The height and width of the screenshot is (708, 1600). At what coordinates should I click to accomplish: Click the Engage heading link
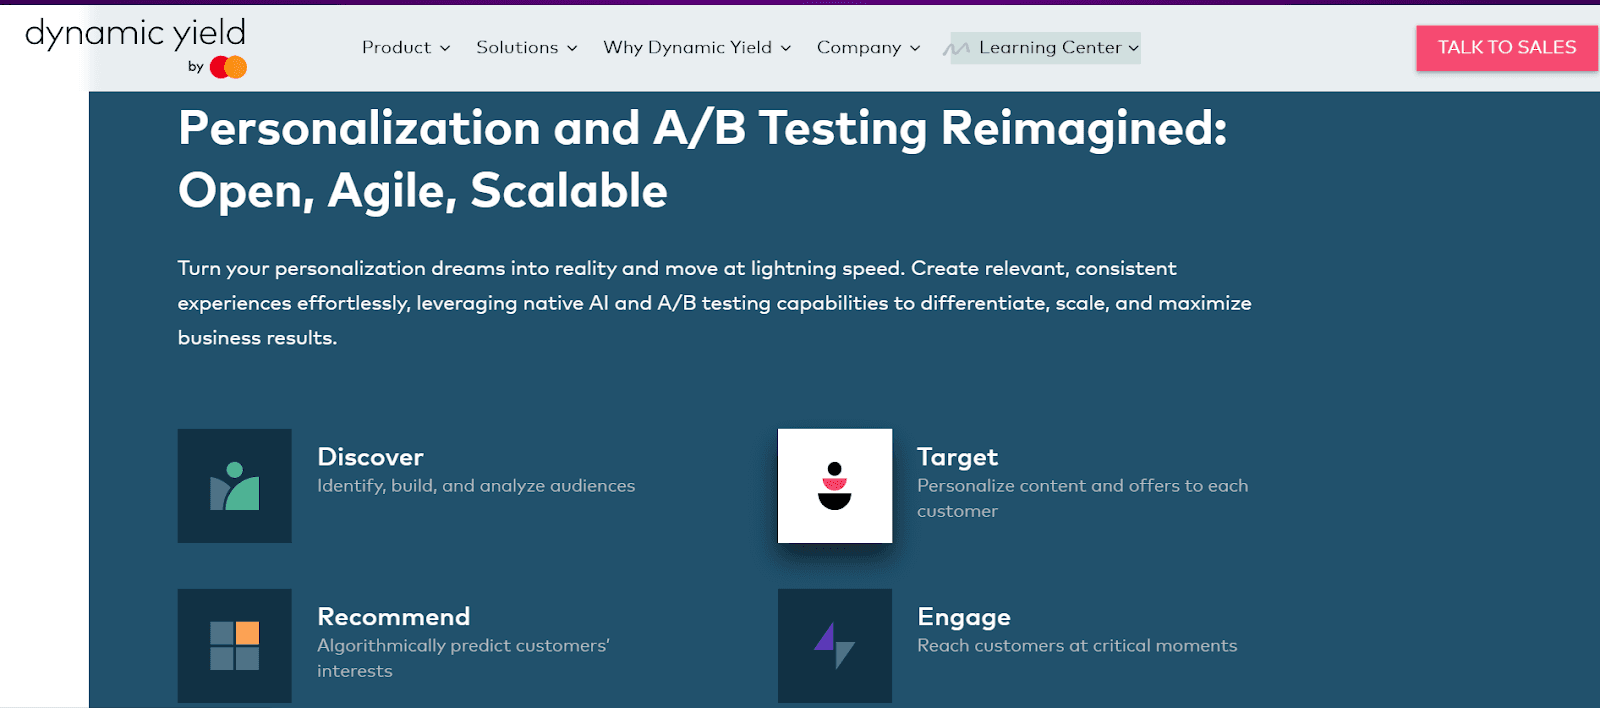[x=963, y=617]
